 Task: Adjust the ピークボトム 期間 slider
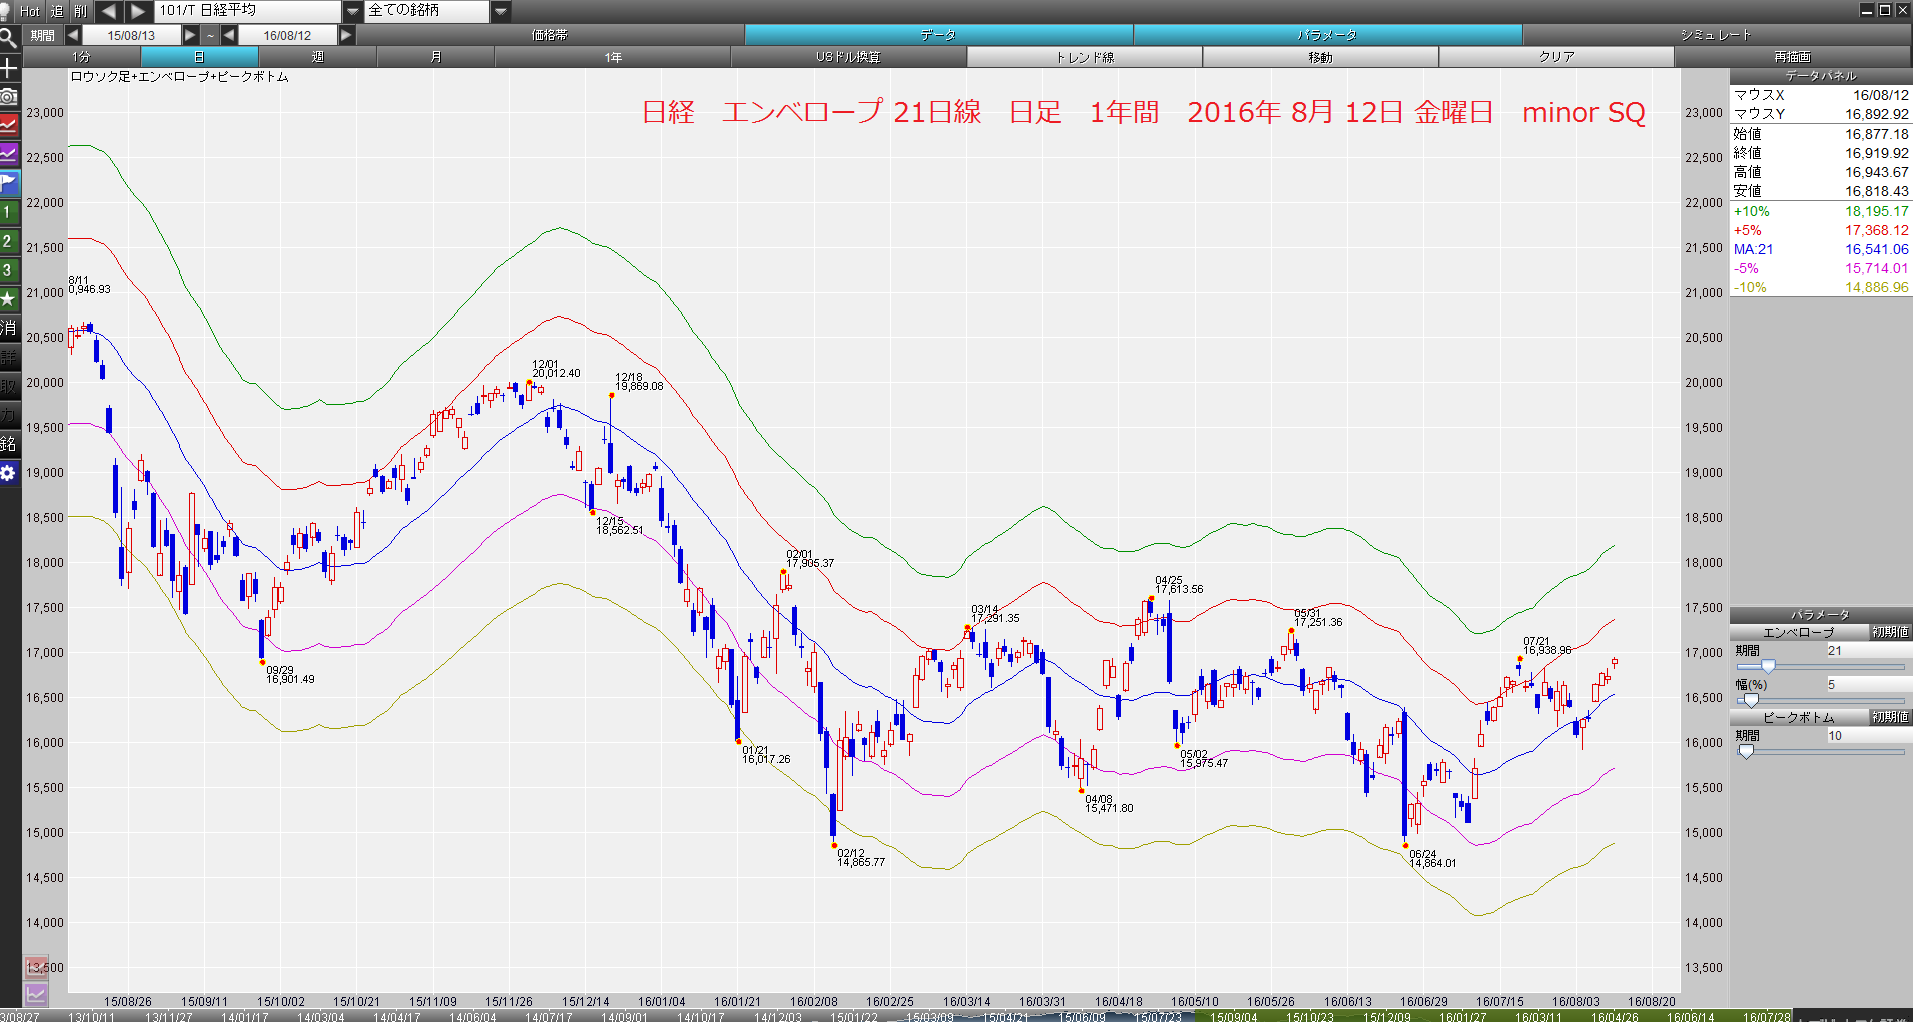click(x=1746, y=751)
